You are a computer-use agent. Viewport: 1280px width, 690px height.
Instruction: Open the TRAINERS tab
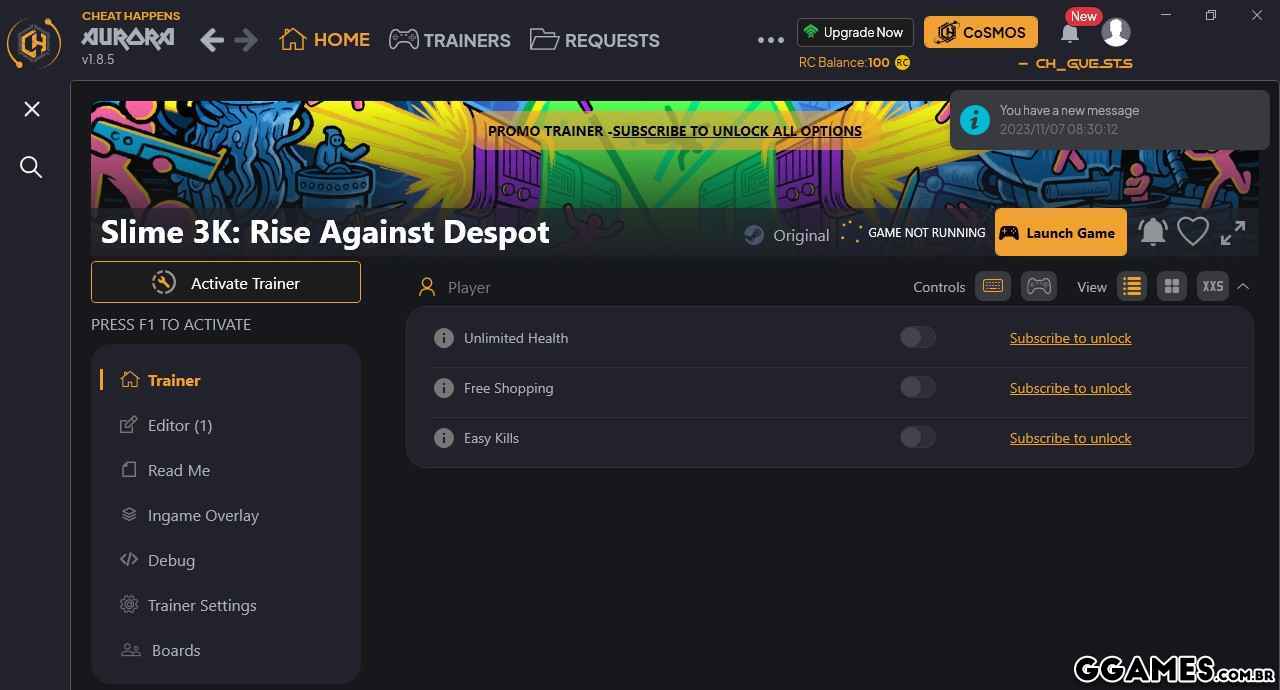[450, 40]
